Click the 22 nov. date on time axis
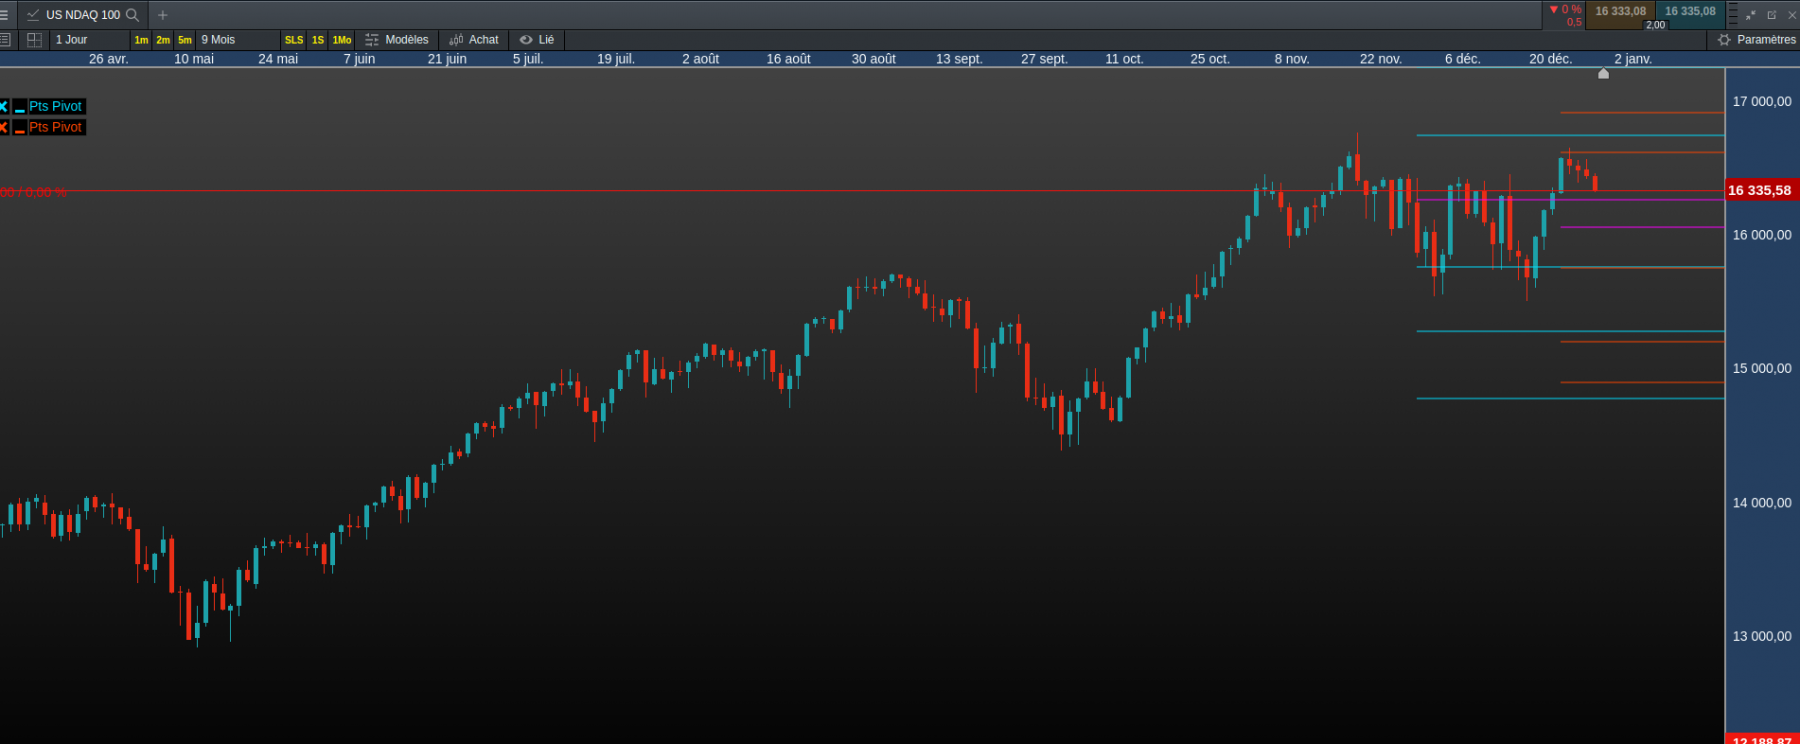Viewport: 1800px width, 744px height. tap(1380, 59)
